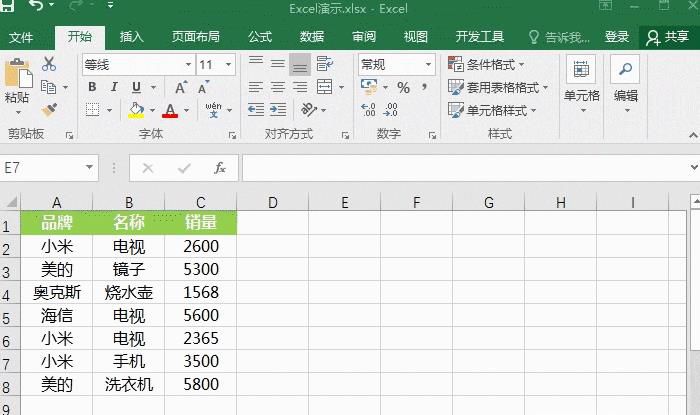The height and width of the screenshot is (415, 700).
Task: Switch to the 审阅 tab
Action: point(364,37)
